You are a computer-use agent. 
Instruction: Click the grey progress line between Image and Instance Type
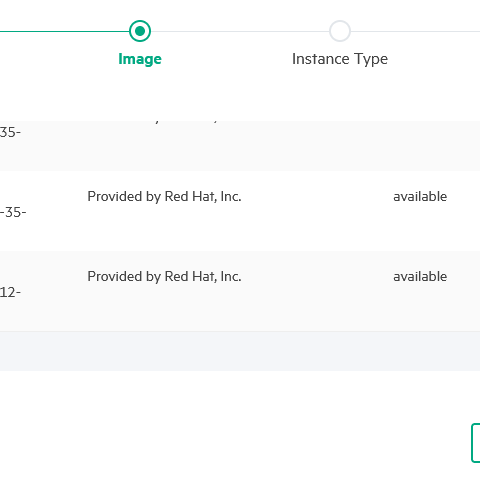tap(240, 31)
